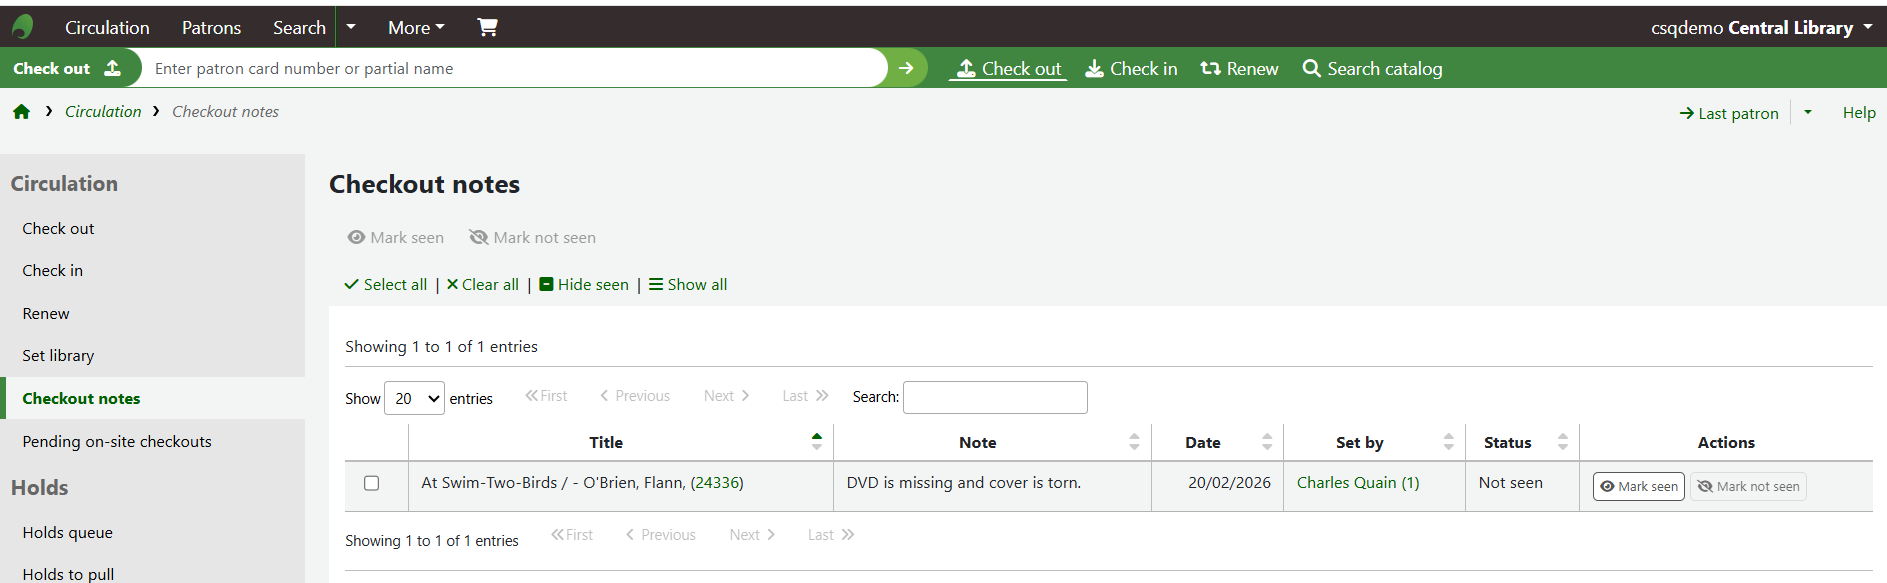
Task: Submit patron search with arrow button
Action: [906, 68]
